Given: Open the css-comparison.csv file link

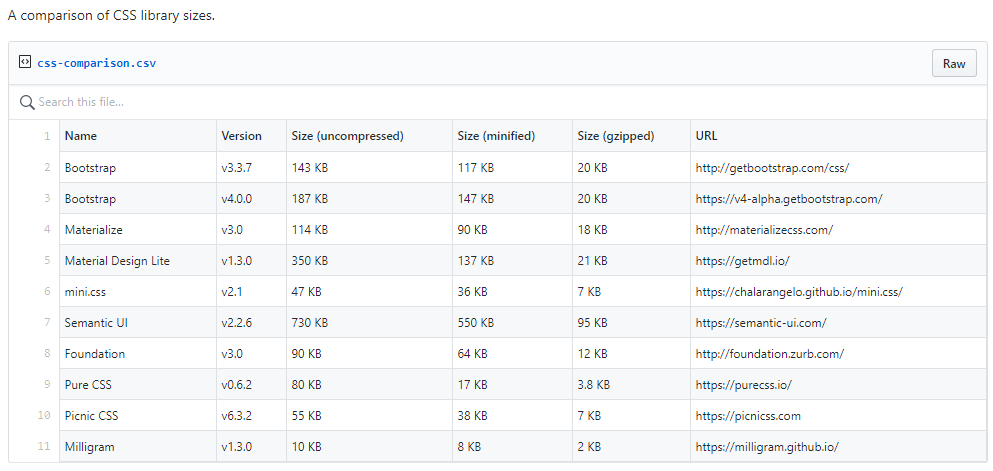Looking at the screenshot, I should point(96,63).
